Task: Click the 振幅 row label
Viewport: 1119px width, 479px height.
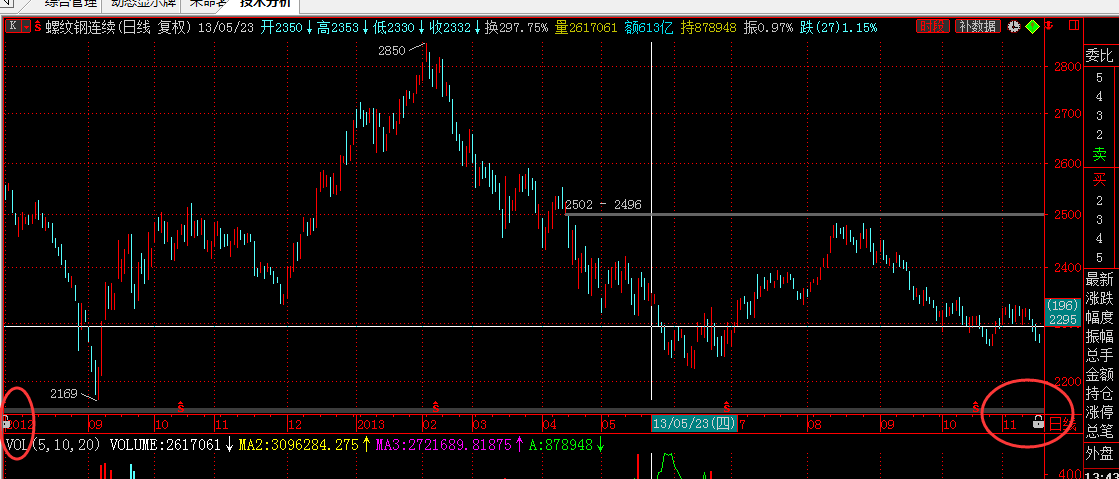Action: [1100, 336]
